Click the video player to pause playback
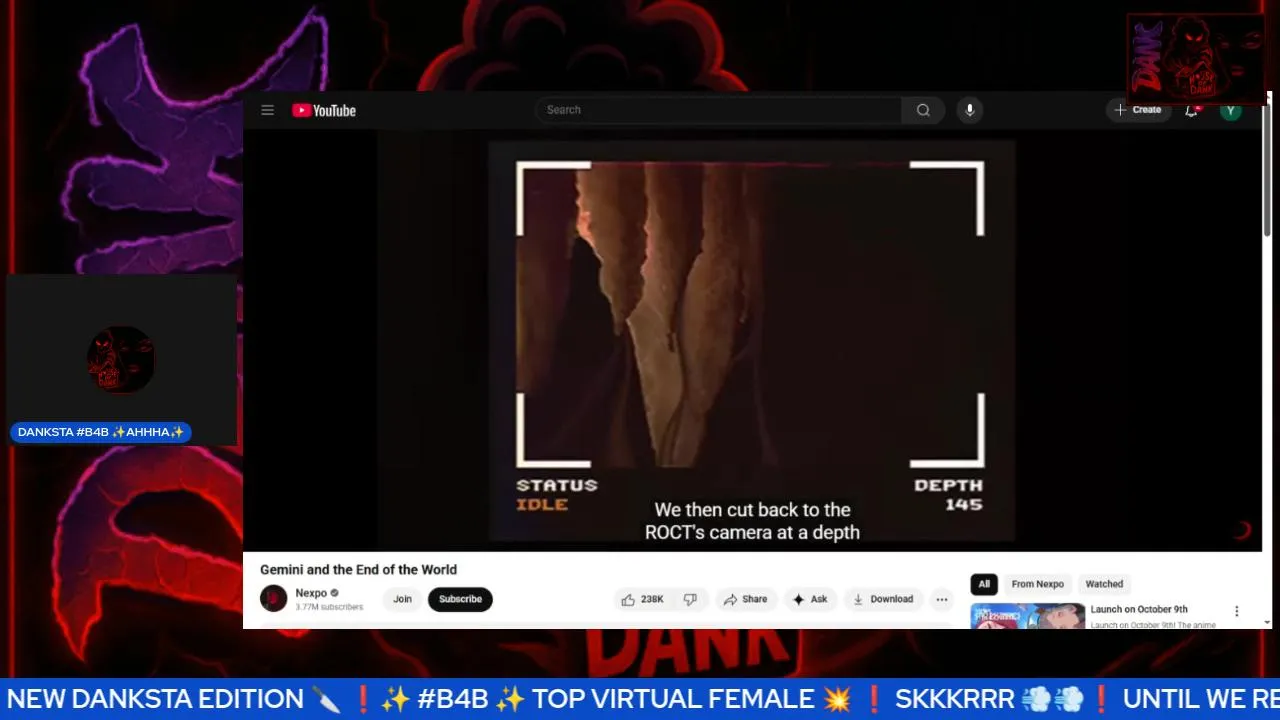This screenshot has width=1280, height=720. click(752, 340)
